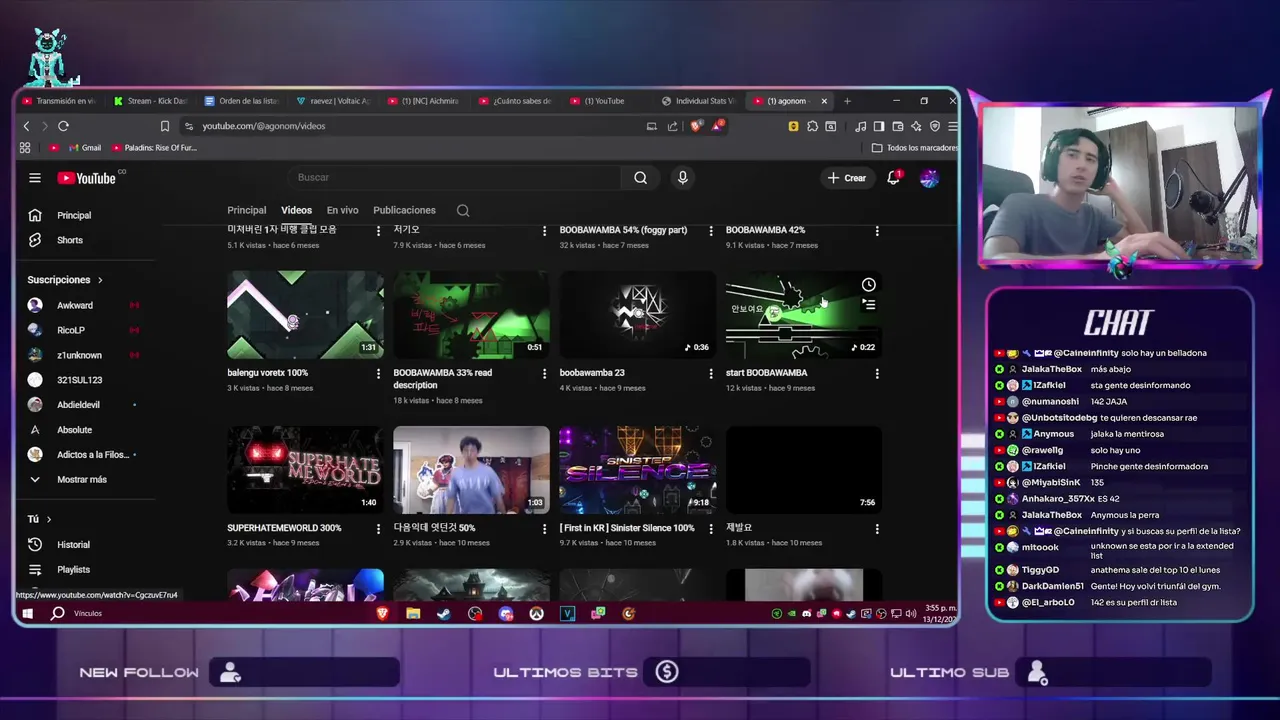Open Todos los marcadores bookmarks folder

[x=915, y=148]
